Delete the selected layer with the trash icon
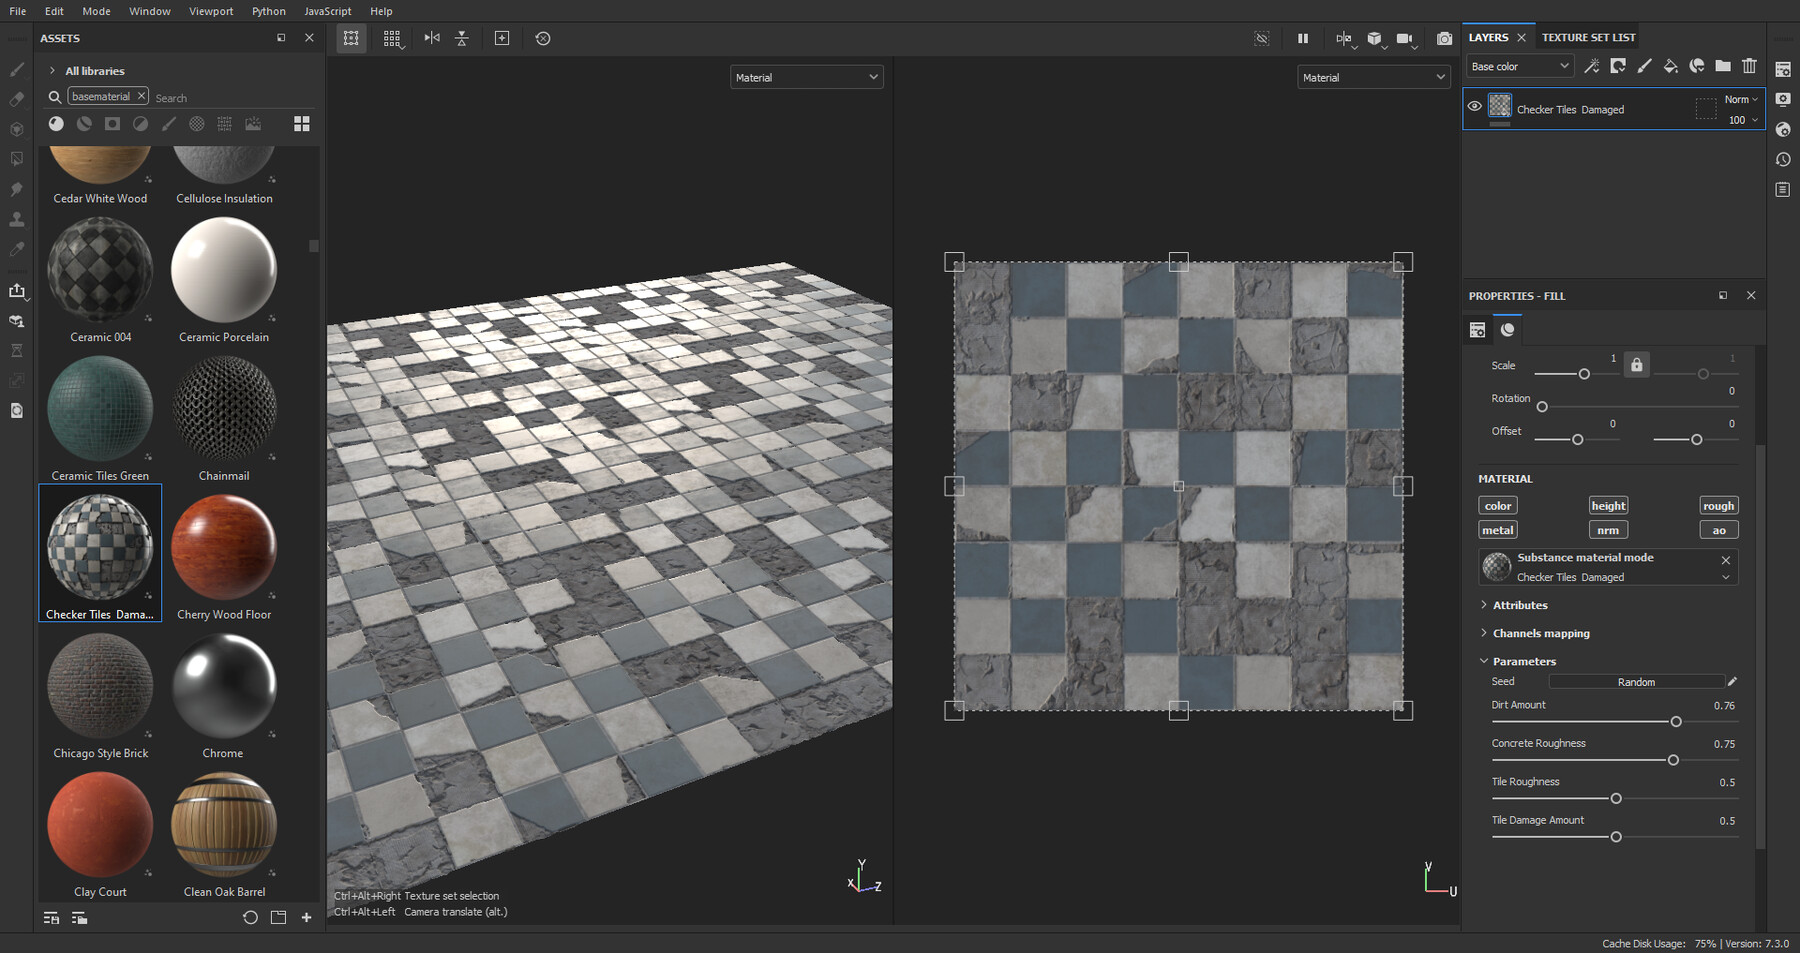 [1749, 66]
